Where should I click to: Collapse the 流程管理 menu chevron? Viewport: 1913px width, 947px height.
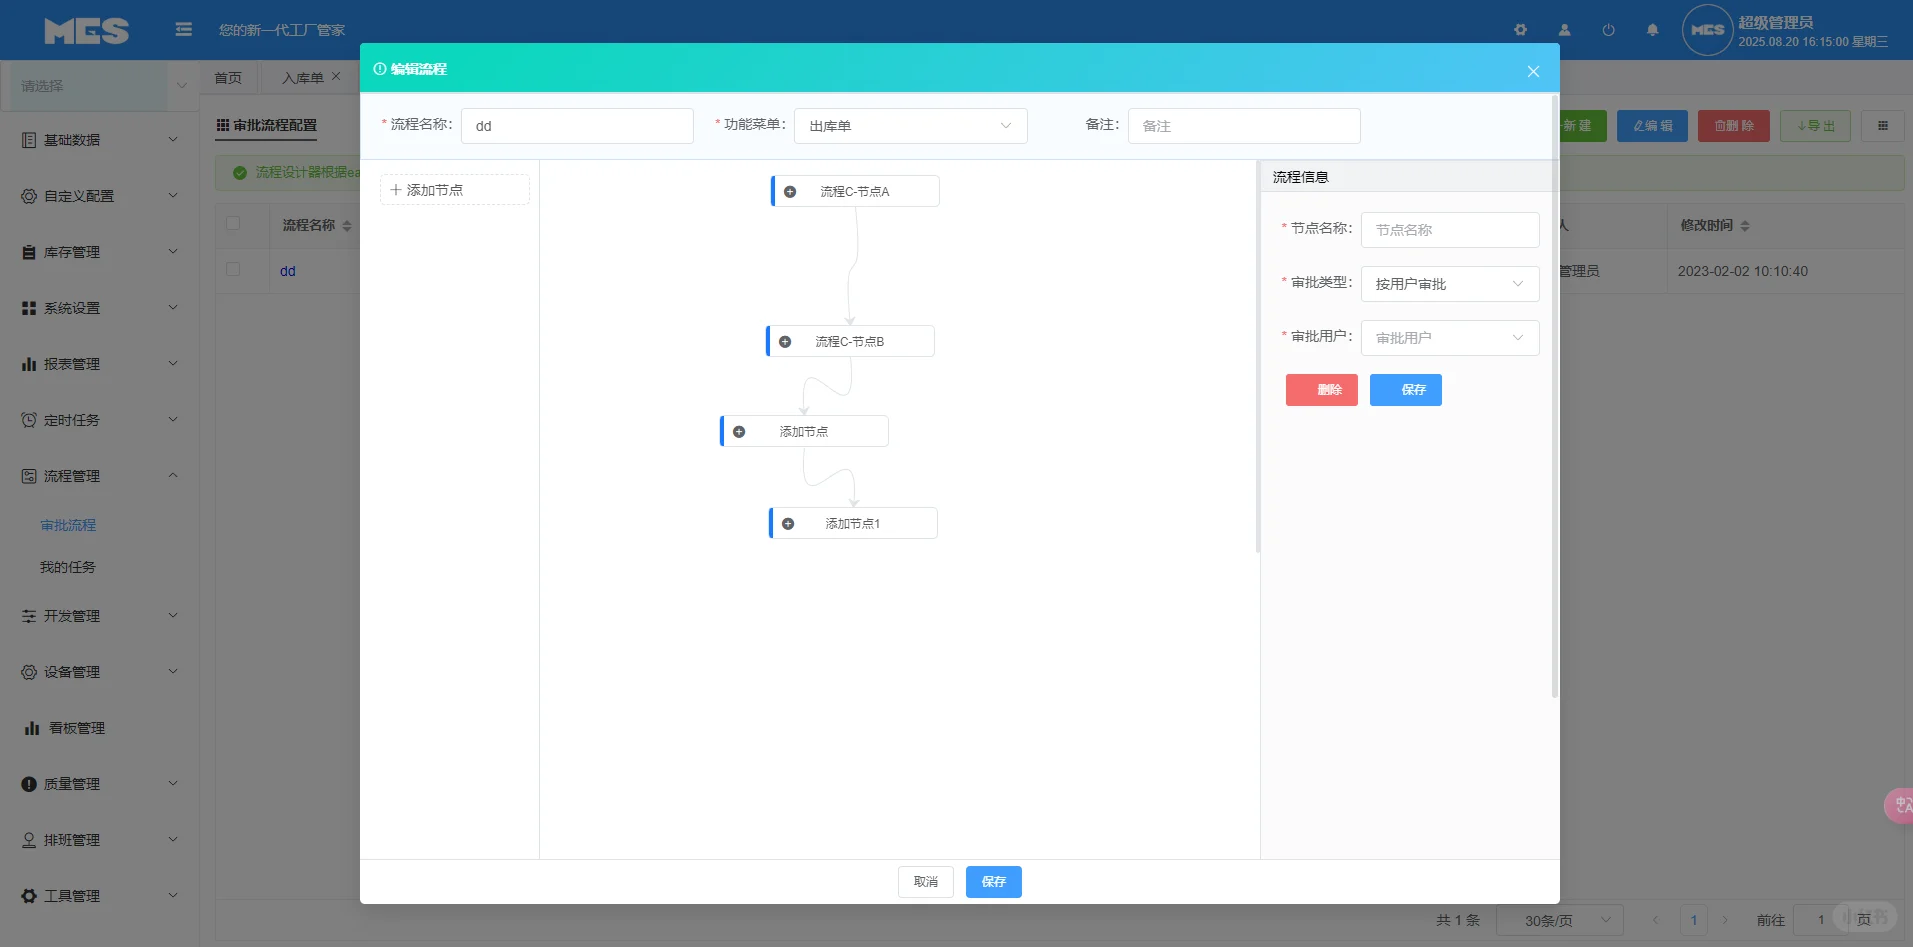click(173, 475)
